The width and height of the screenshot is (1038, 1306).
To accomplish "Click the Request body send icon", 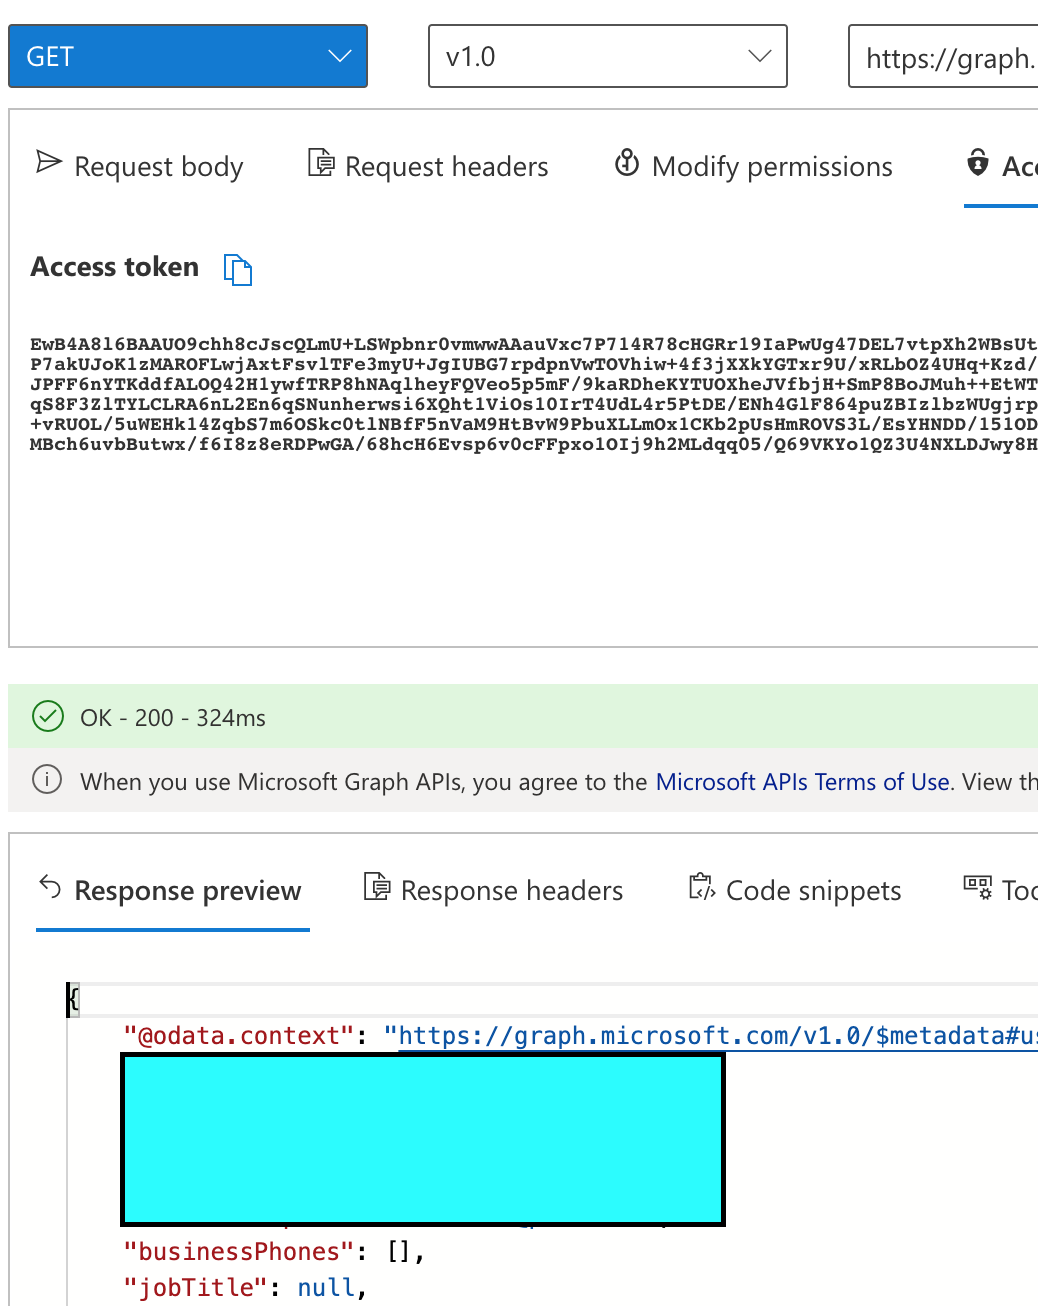I will click(x=48, y=163).
